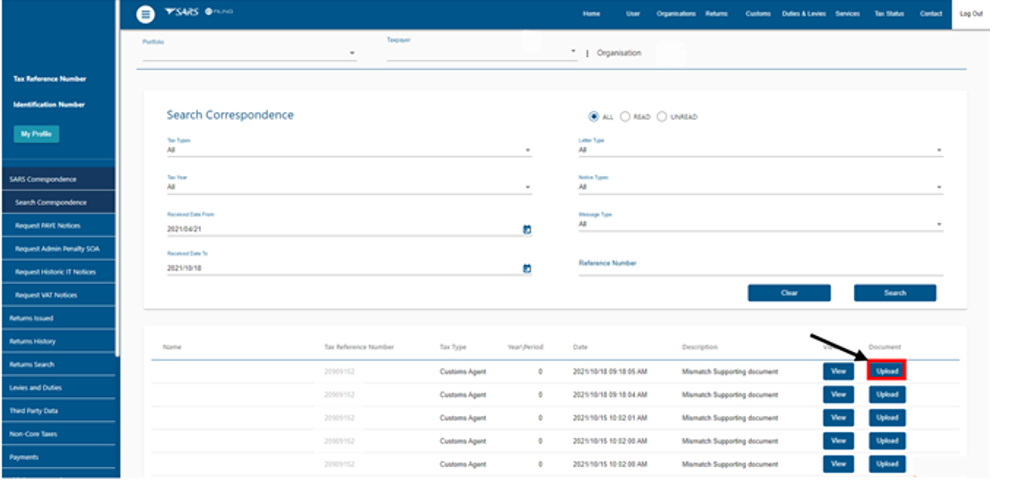Select the UNREAD radio button
This screenshot has height=481, width=1021.
pyautogui.click(x=662, y=116)
